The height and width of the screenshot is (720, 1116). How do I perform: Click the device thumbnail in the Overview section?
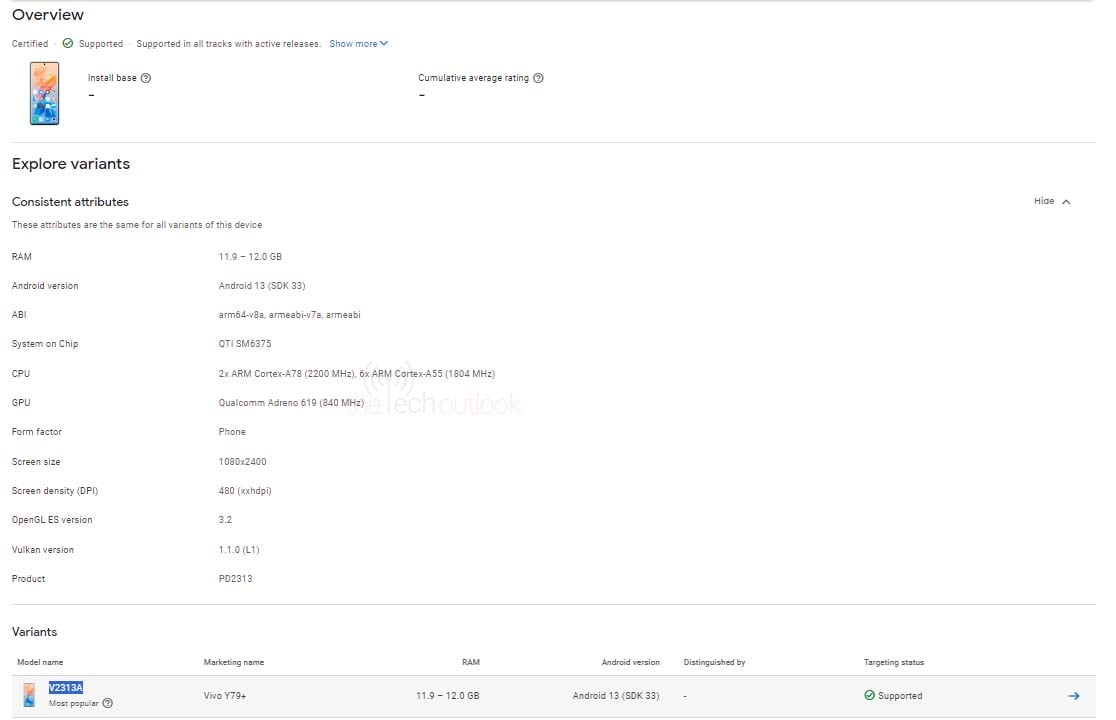44,93
